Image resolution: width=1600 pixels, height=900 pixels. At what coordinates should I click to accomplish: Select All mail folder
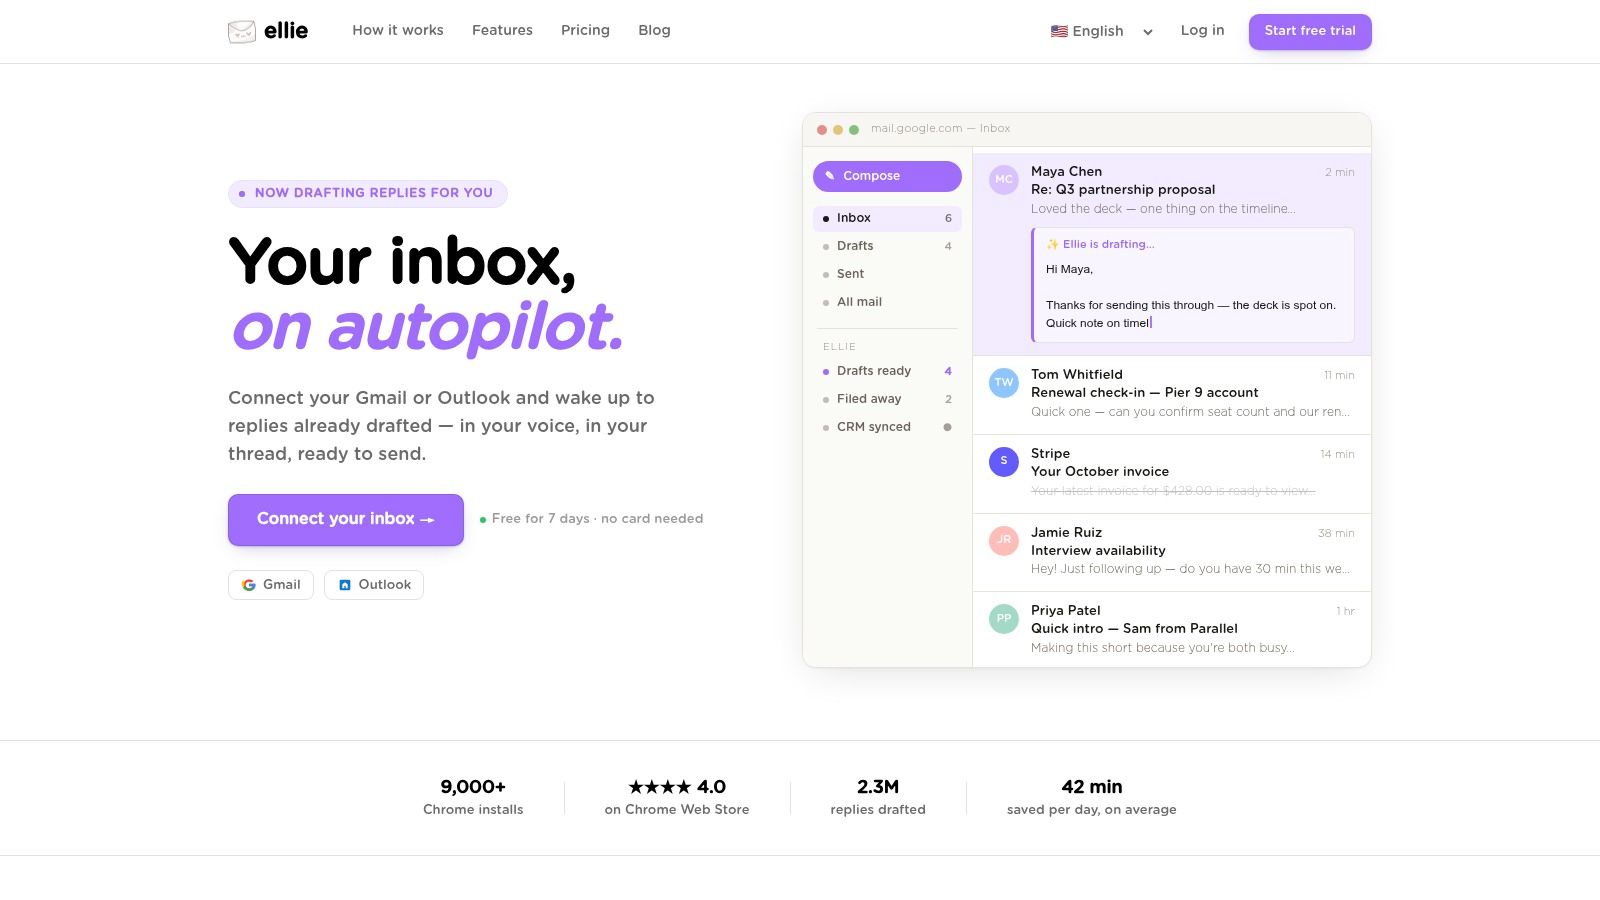click(887, 302)
